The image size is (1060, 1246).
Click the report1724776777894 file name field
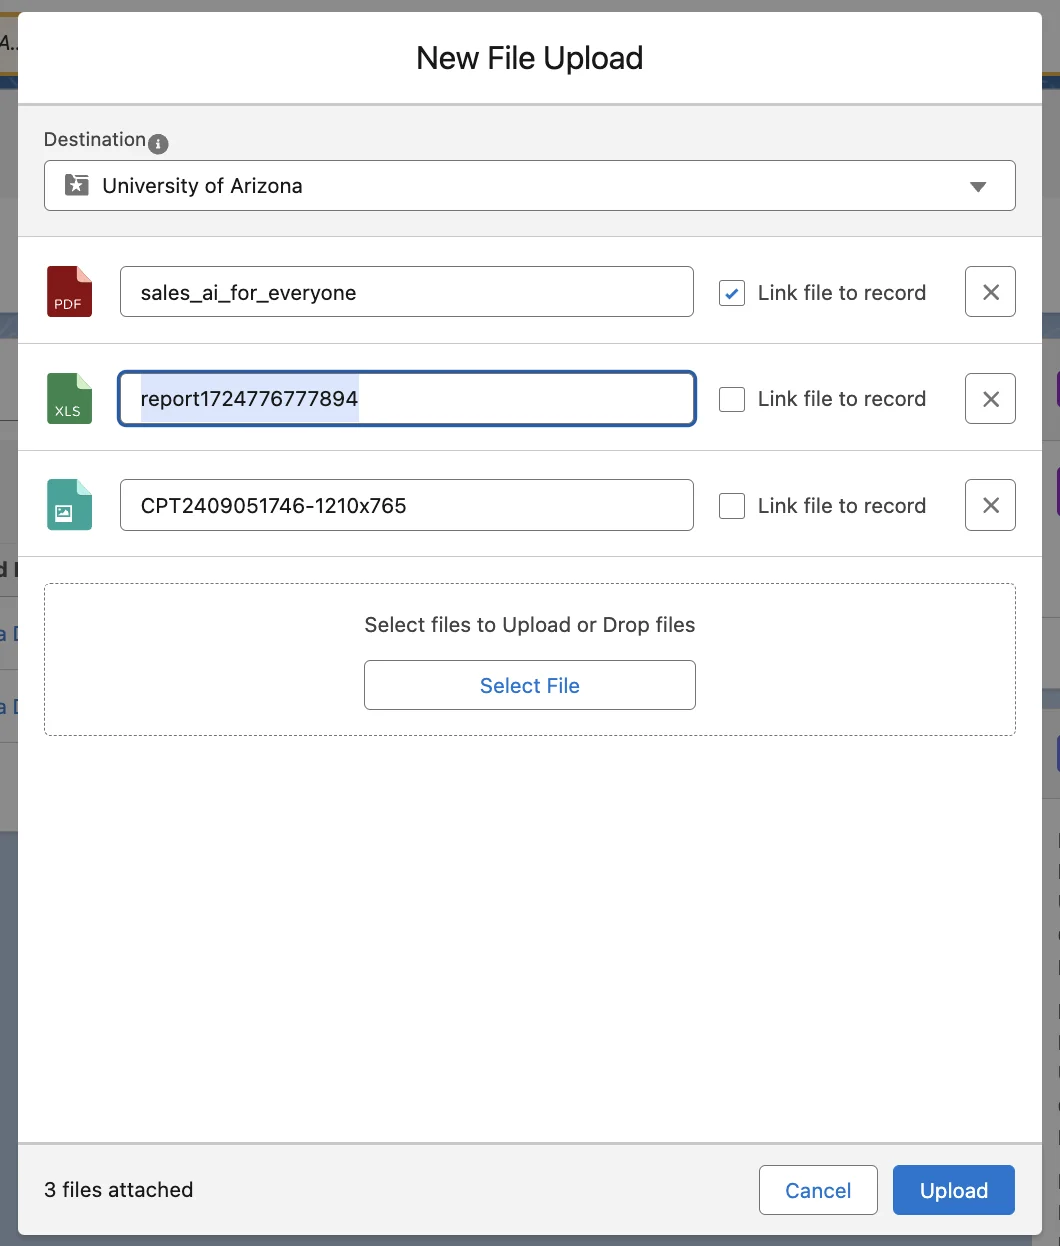[407, 398]
